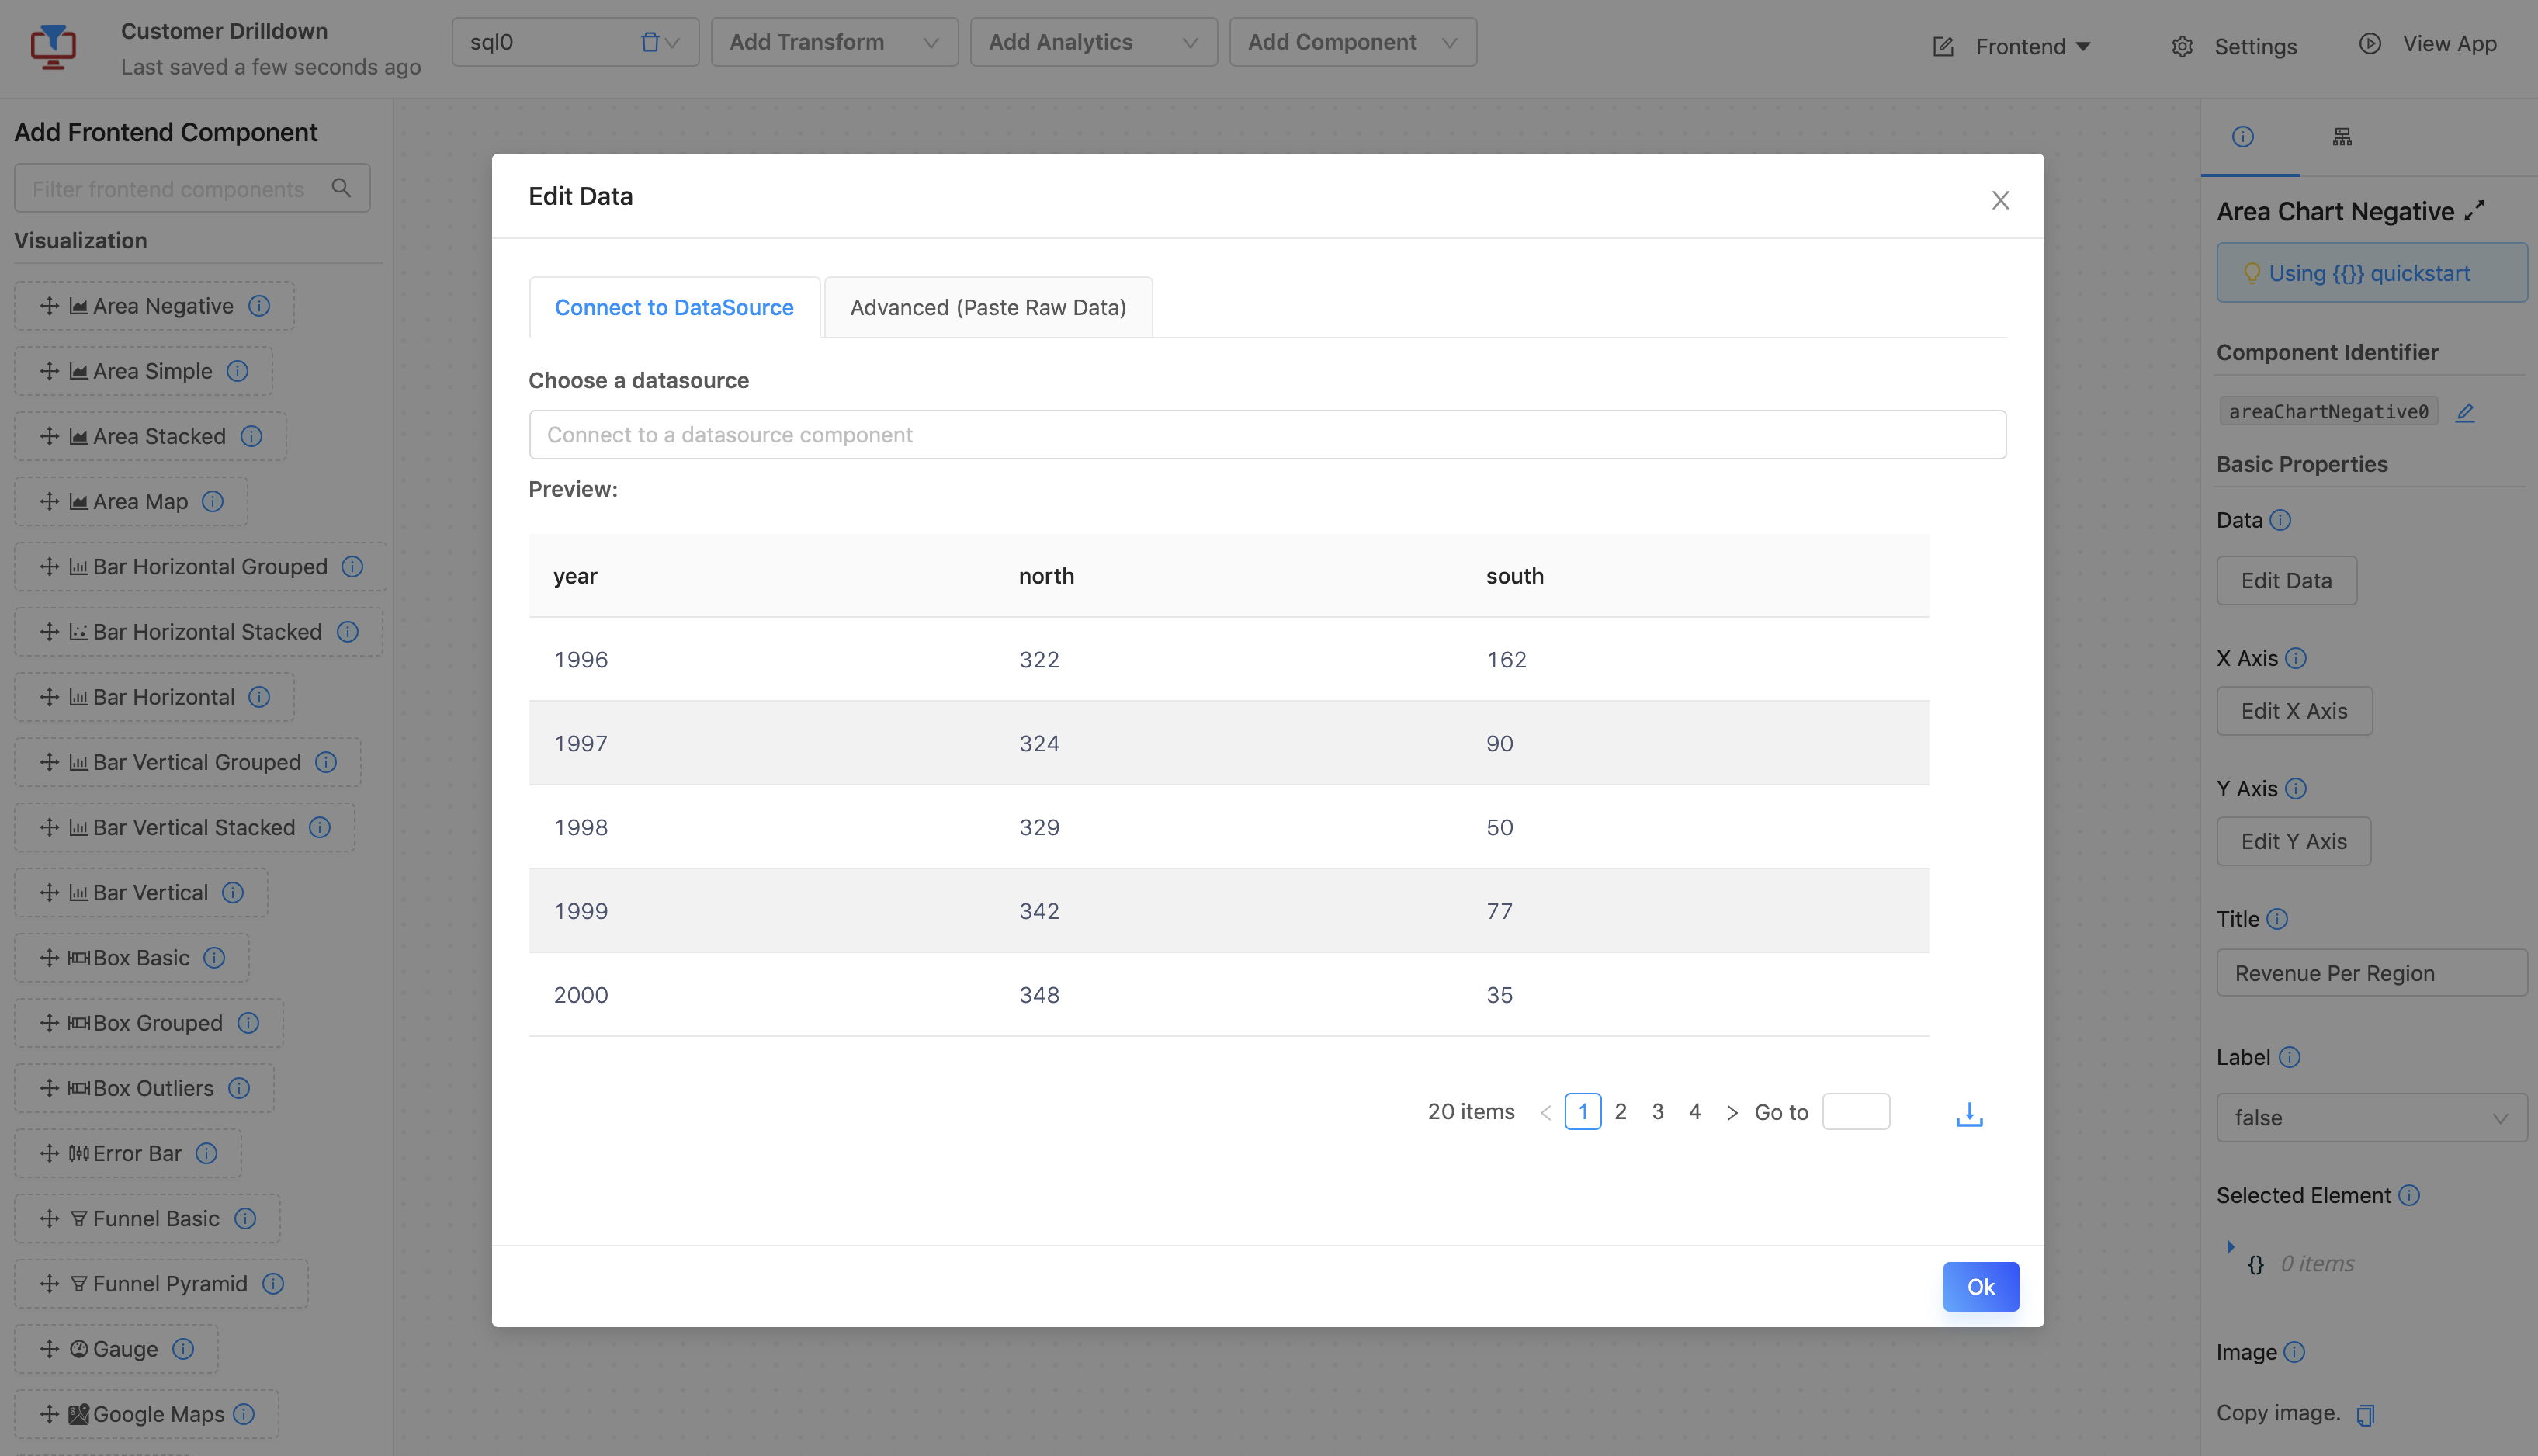Click the Edit Data button
2538x1456 pixels.
(x=2286, y=580)
